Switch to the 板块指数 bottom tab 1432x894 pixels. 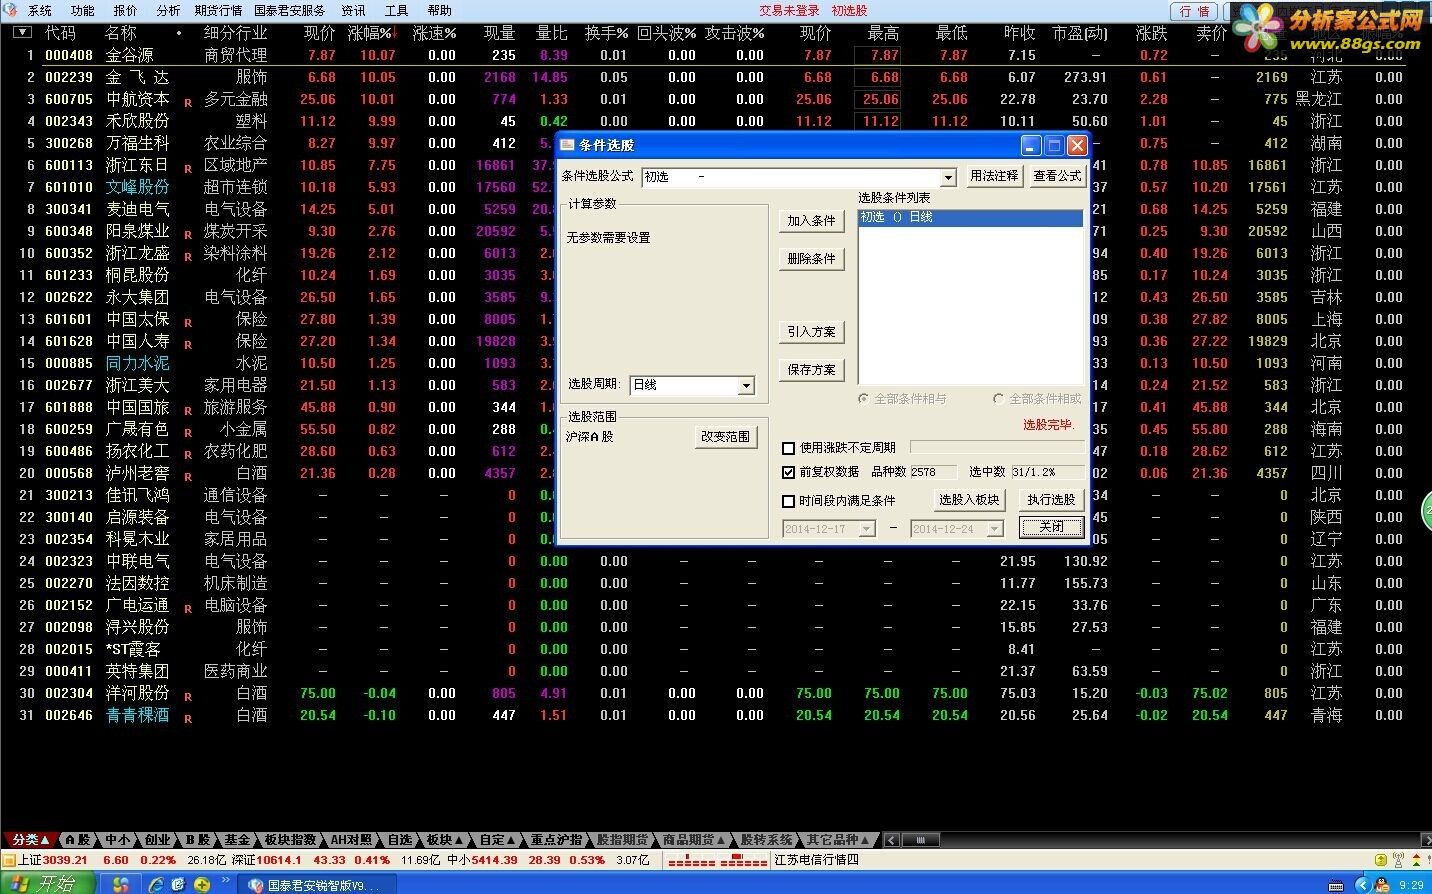tap(290, 839)
